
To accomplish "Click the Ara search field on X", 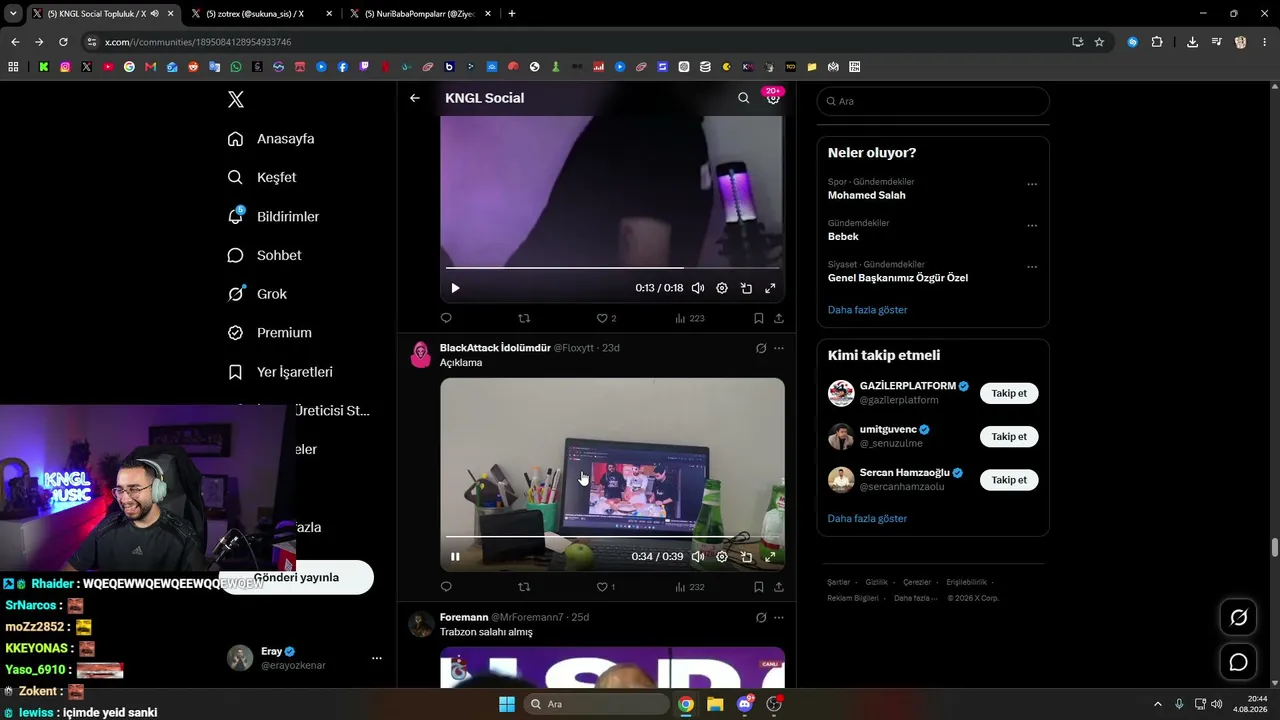I will coord(933,101).
